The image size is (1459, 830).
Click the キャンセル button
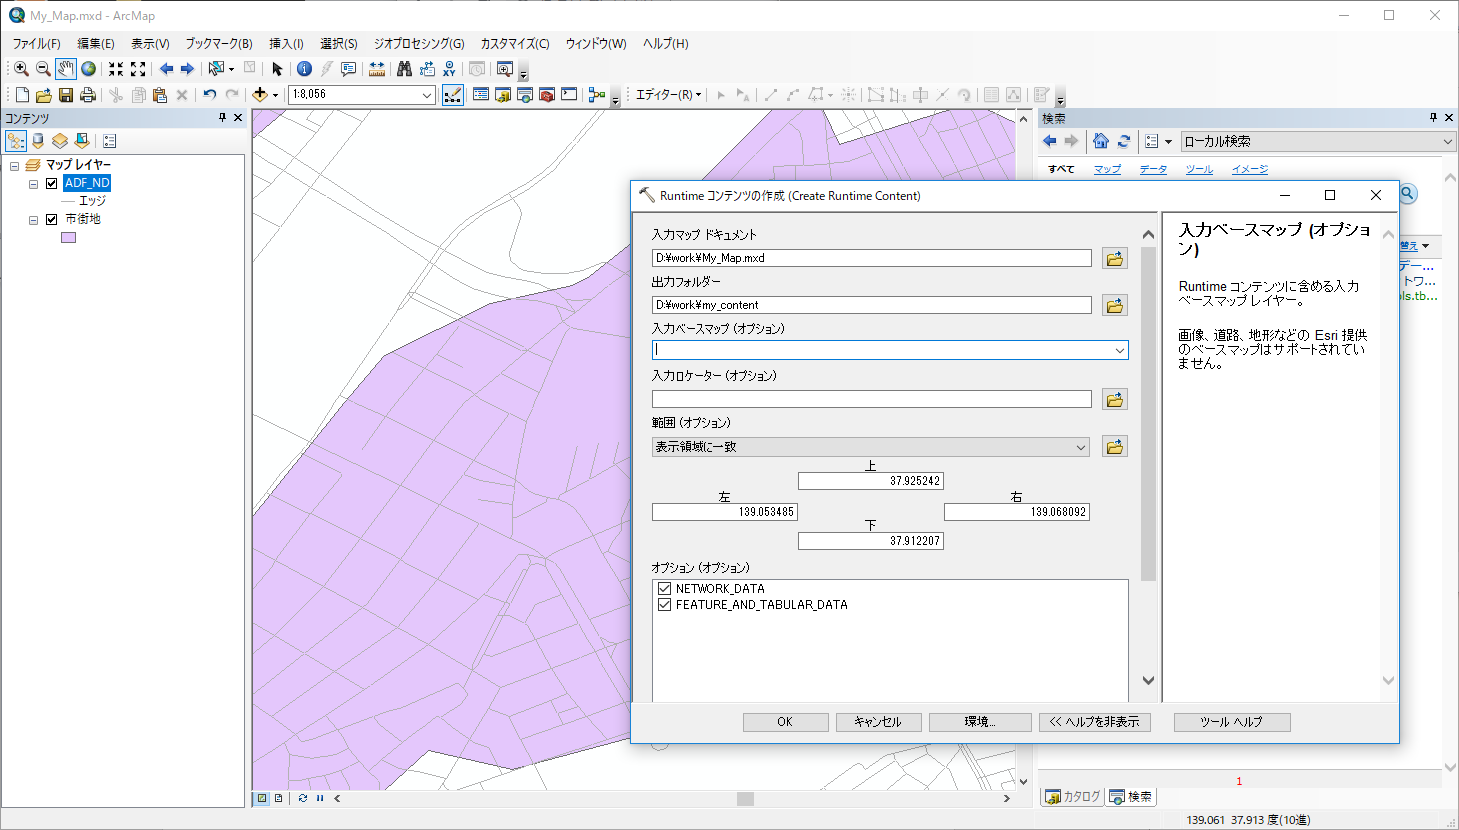[878, 722]
